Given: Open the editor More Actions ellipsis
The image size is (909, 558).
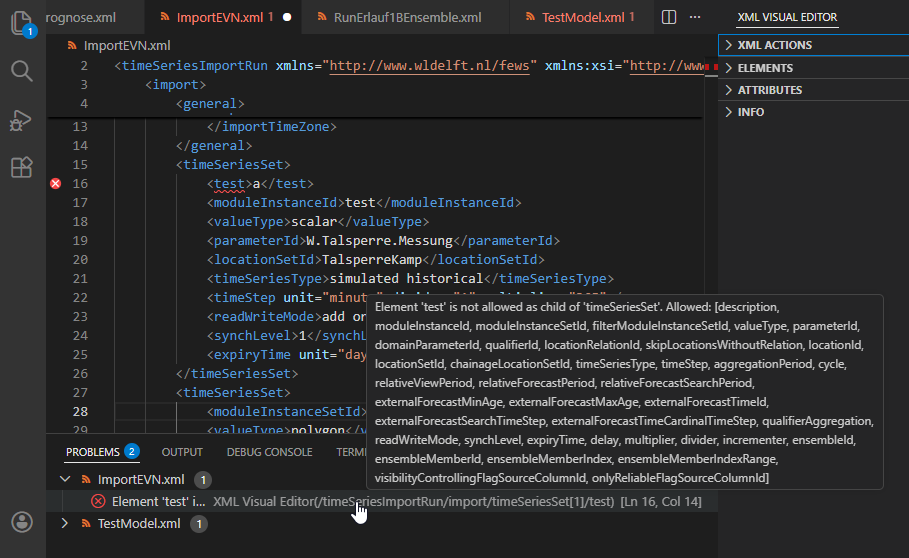Looking at the screenshot, I should click(x=695, y=17).
